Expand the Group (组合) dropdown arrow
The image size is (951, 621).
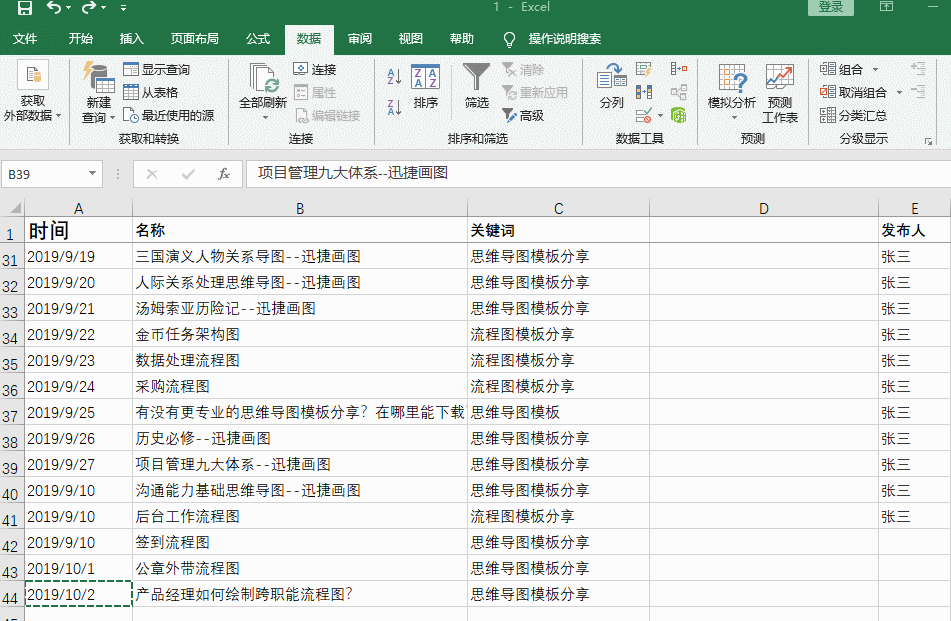coord(875,70)
